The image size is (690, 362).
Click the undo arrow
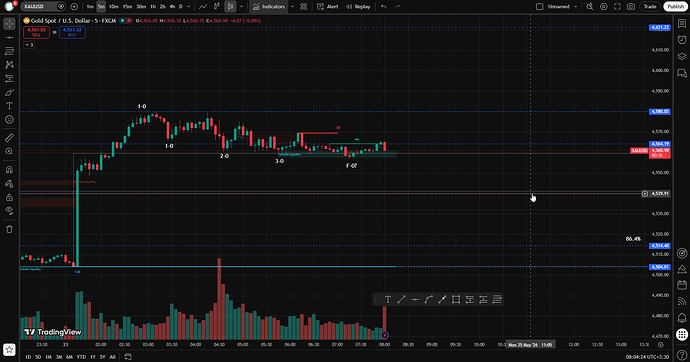384,7
